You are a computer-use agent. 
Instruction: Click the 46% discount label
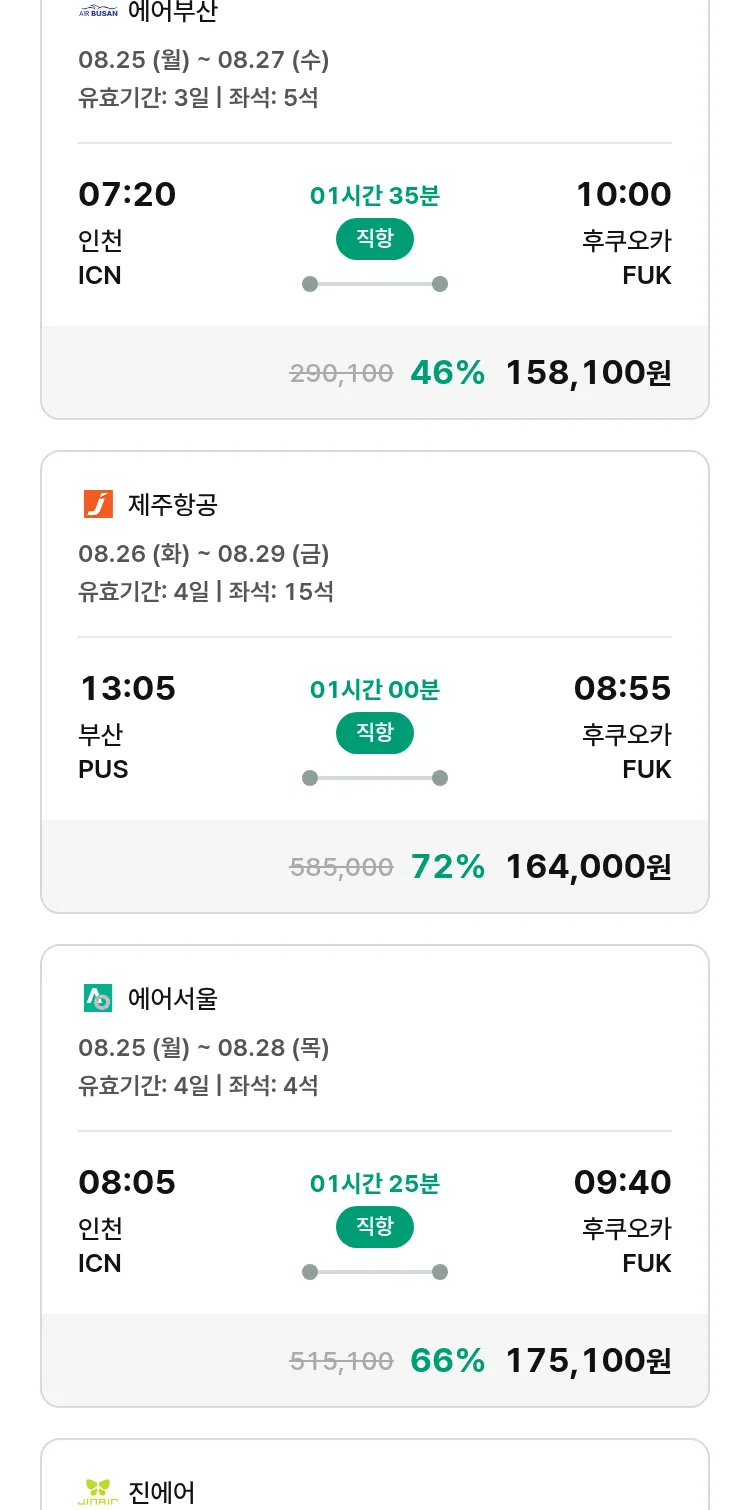448,373
